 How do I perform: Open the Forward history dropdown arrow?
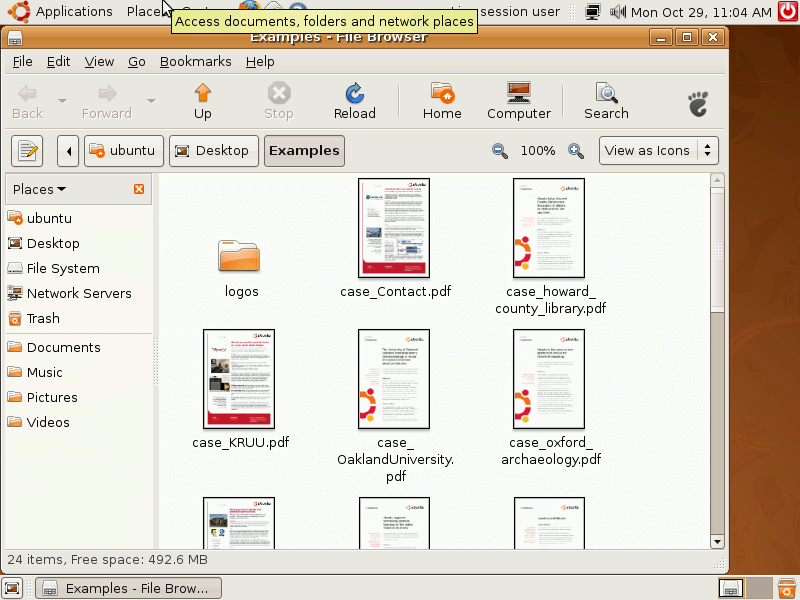(152, 101)
